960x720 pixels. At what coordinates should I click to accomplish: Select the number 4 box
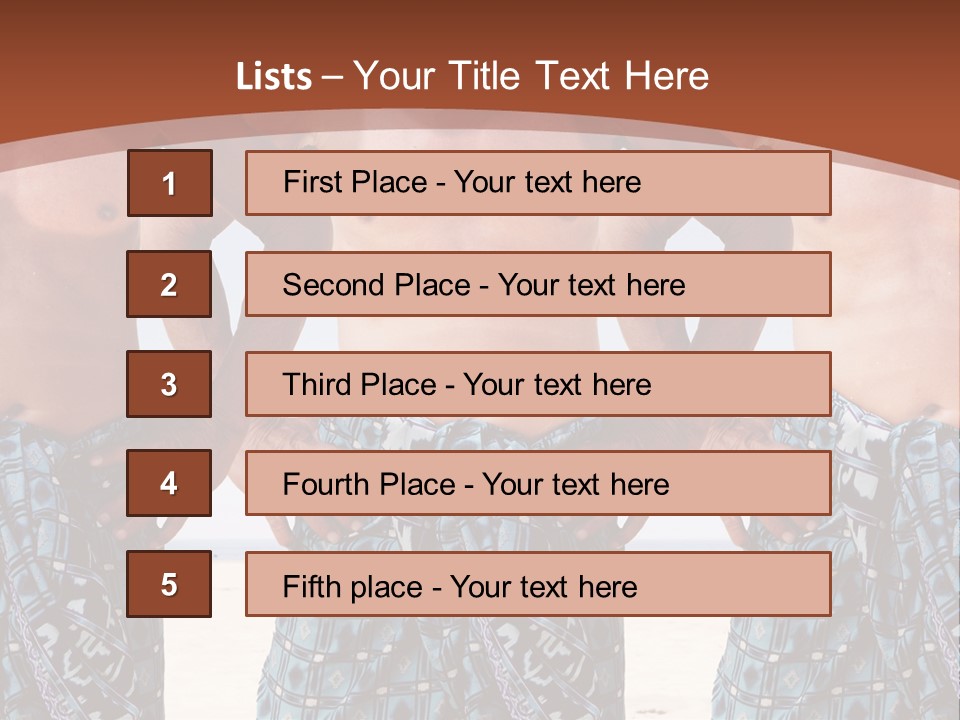(x=169, y=483)
